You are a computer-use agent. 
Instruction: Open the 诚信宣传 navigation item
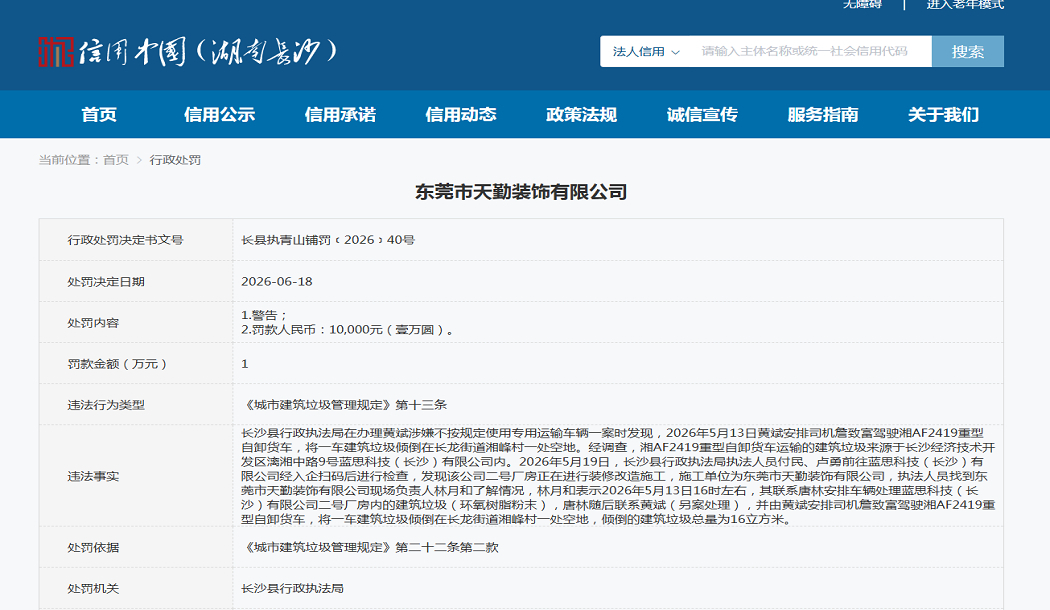702,115
